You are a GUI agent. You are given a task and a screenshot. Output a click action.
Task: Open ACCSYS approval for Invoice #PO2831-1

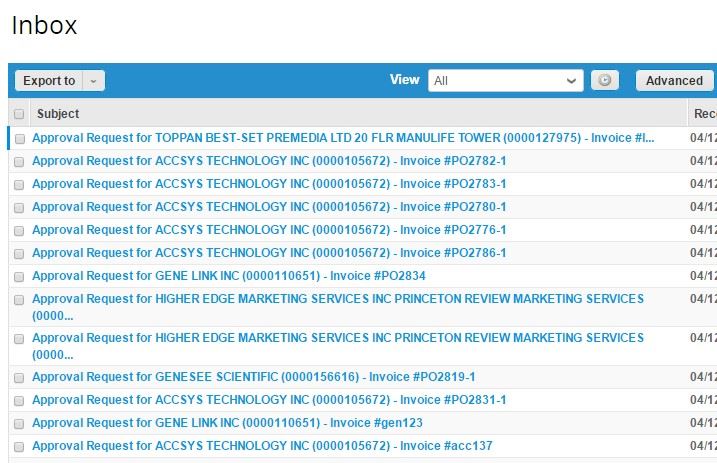coord(269,400)
